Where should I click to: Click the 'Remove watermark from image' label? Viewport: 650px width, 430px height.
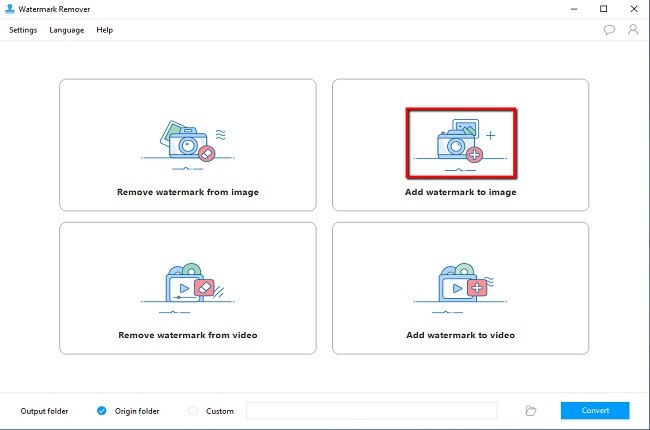(x=187, y=191)
